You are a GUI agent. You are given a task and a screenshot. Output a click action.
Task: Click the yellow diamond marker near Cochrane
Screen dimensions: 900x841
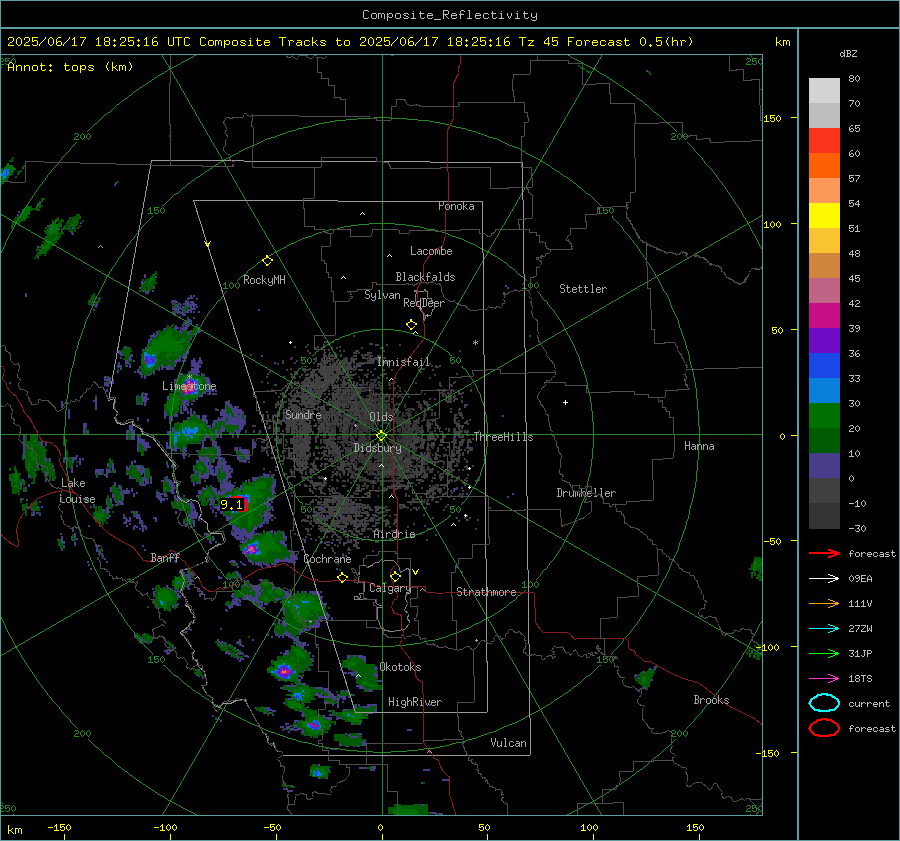click(x=342, y=577)
